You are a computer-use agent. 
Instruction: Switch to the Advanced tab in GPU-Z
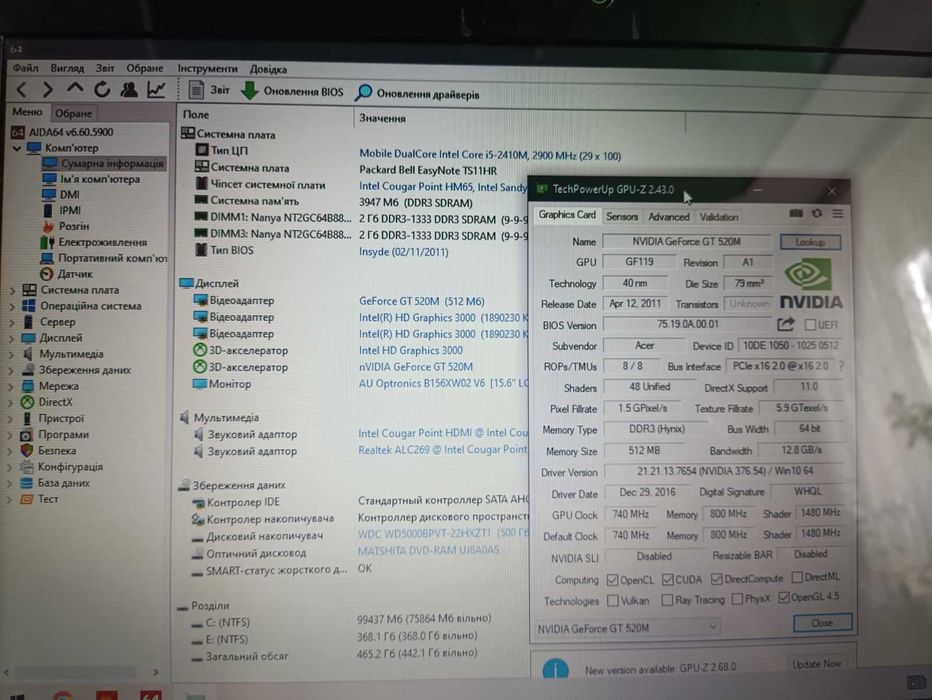669,217
